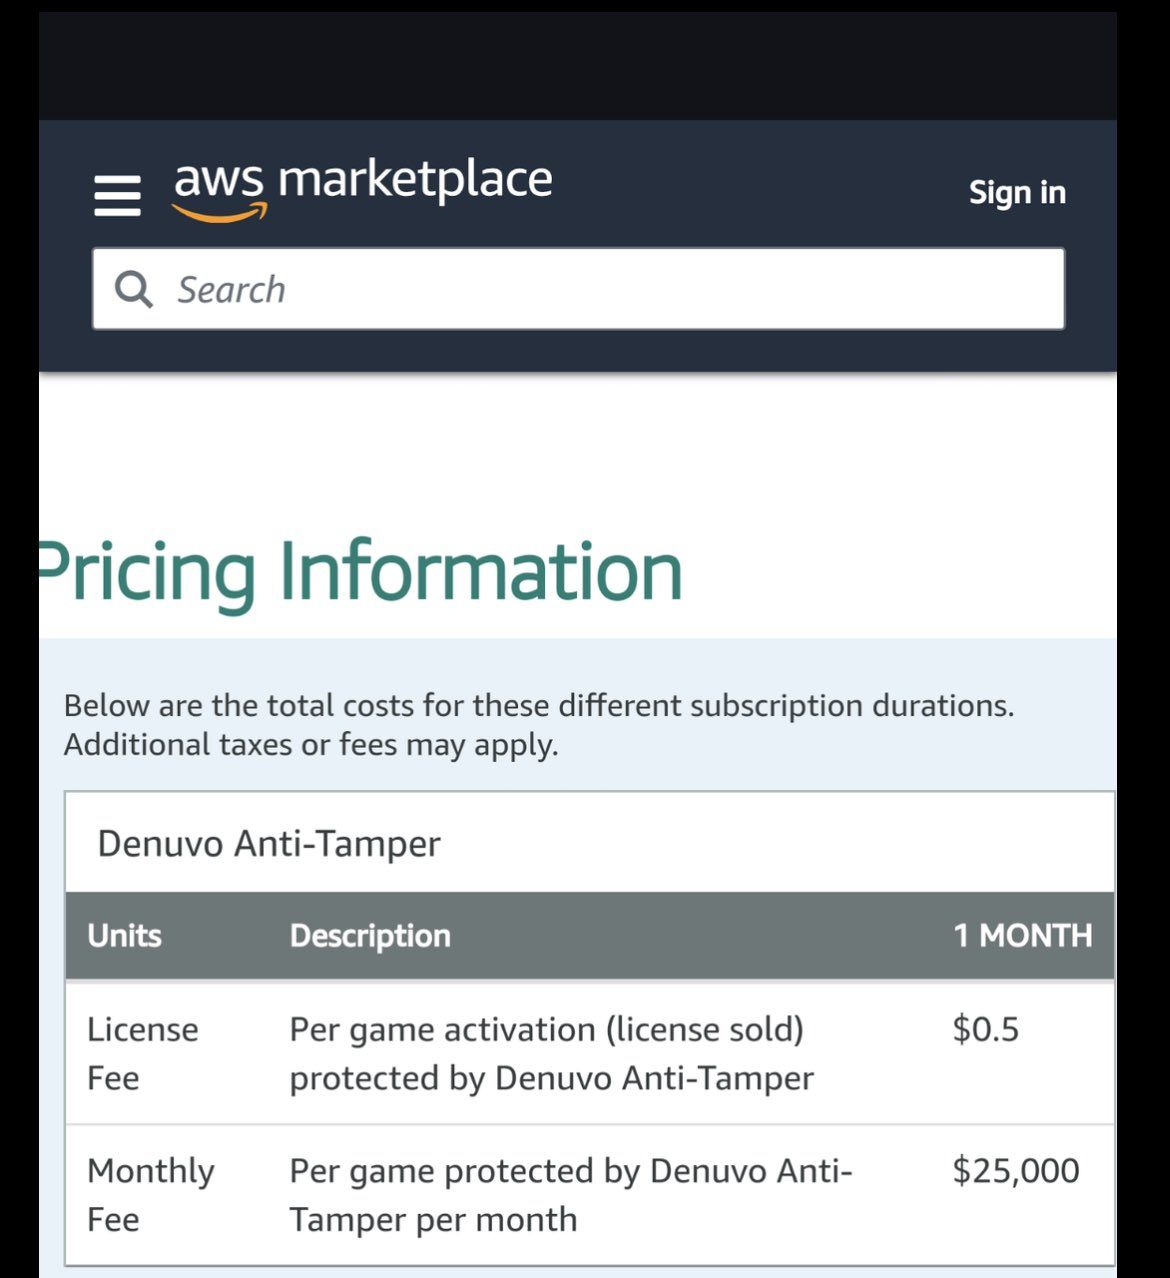Image resolution: width=1170 pixels, height=1278 pixels.
Task: Click the $25,000 monthly fee price
Action: [1015, 1170]
